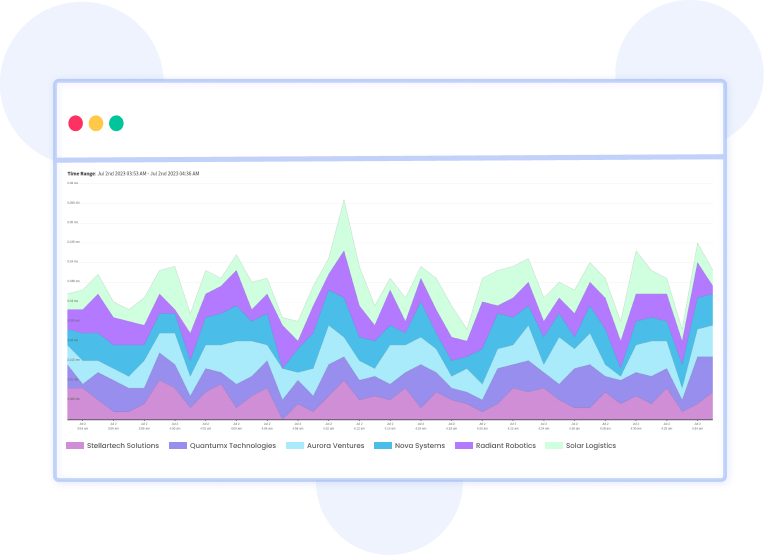Click the red window close dot
The image size is (764, 555).
coord(76,123)
